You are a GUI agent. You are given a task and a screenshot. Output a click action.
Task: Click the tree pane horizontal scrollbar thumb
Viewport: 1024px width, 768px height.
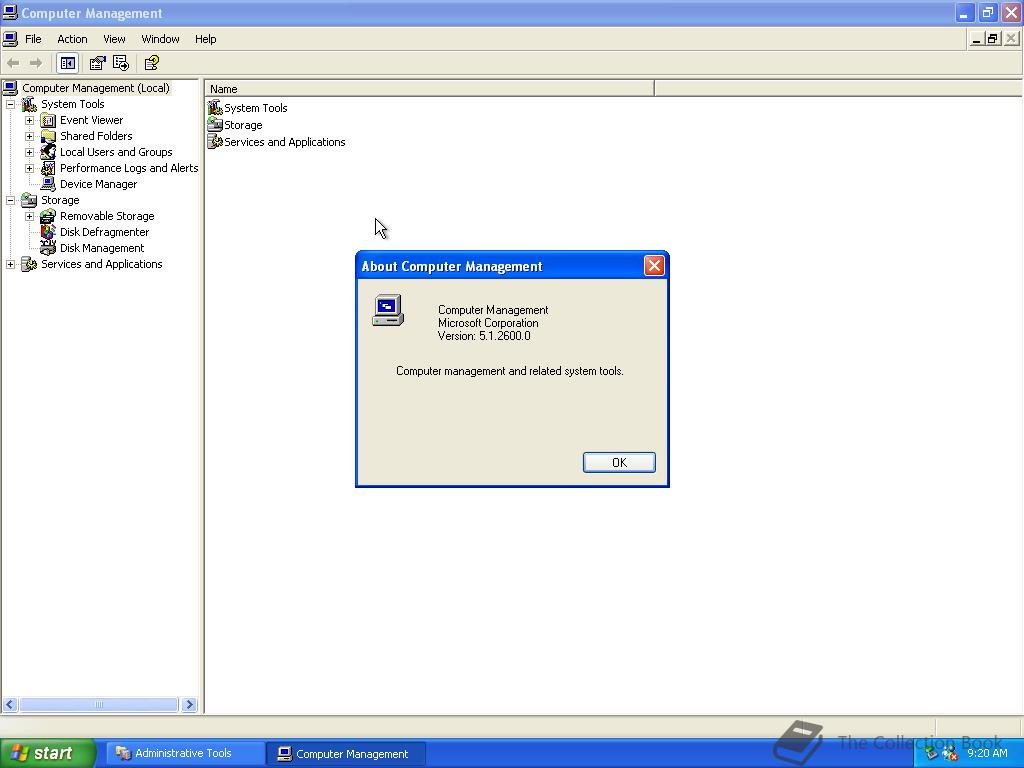click(99, 704)
